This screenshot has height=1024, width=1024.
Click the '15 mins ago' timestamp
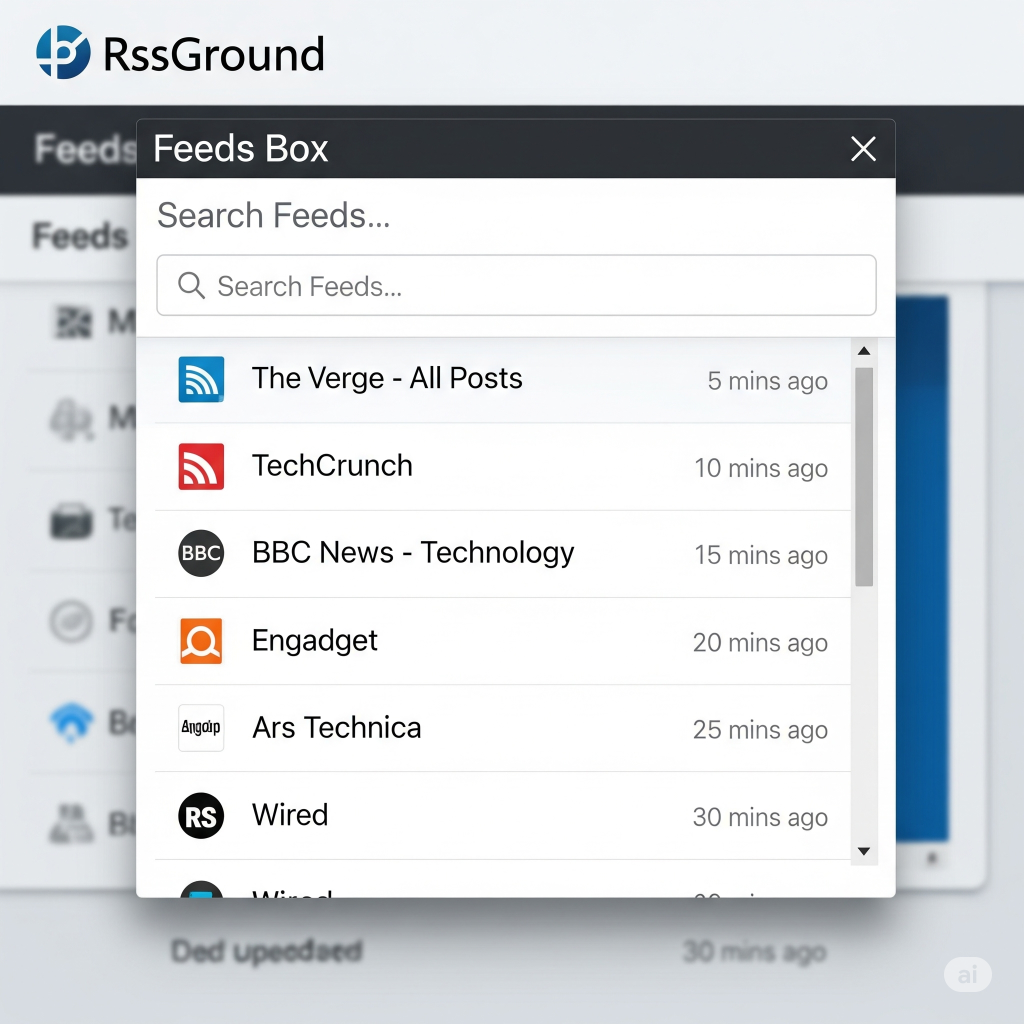click(x=761, y=555)
